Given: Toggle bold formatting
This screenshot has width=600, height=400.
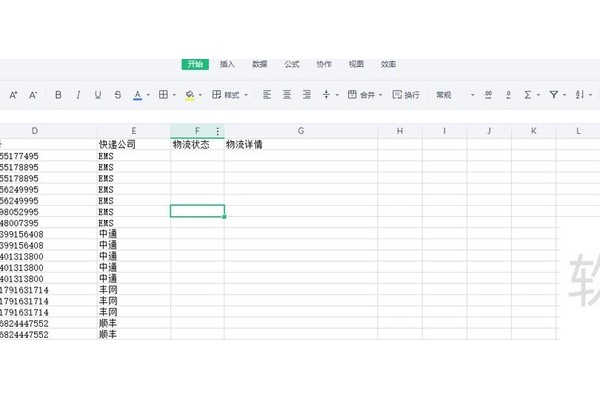Looking at the screenshot, I should (58, 95).
